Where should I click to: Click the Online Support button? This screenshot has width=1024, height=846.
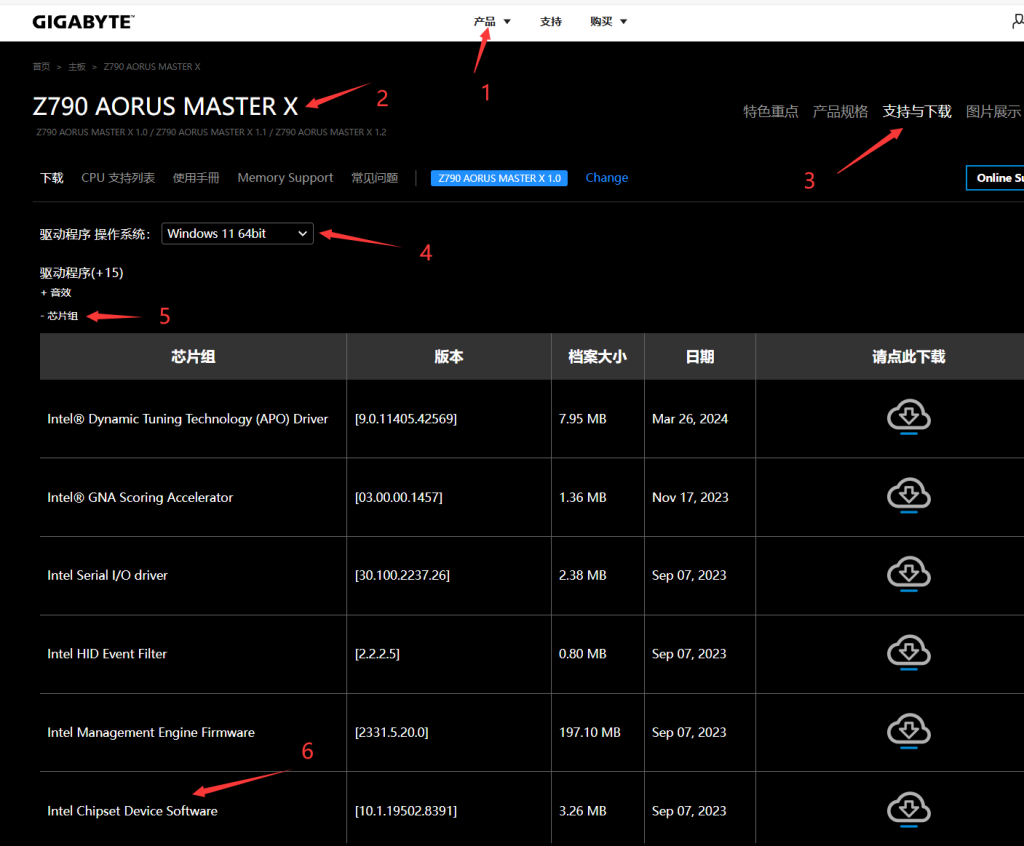pos(995,178)
